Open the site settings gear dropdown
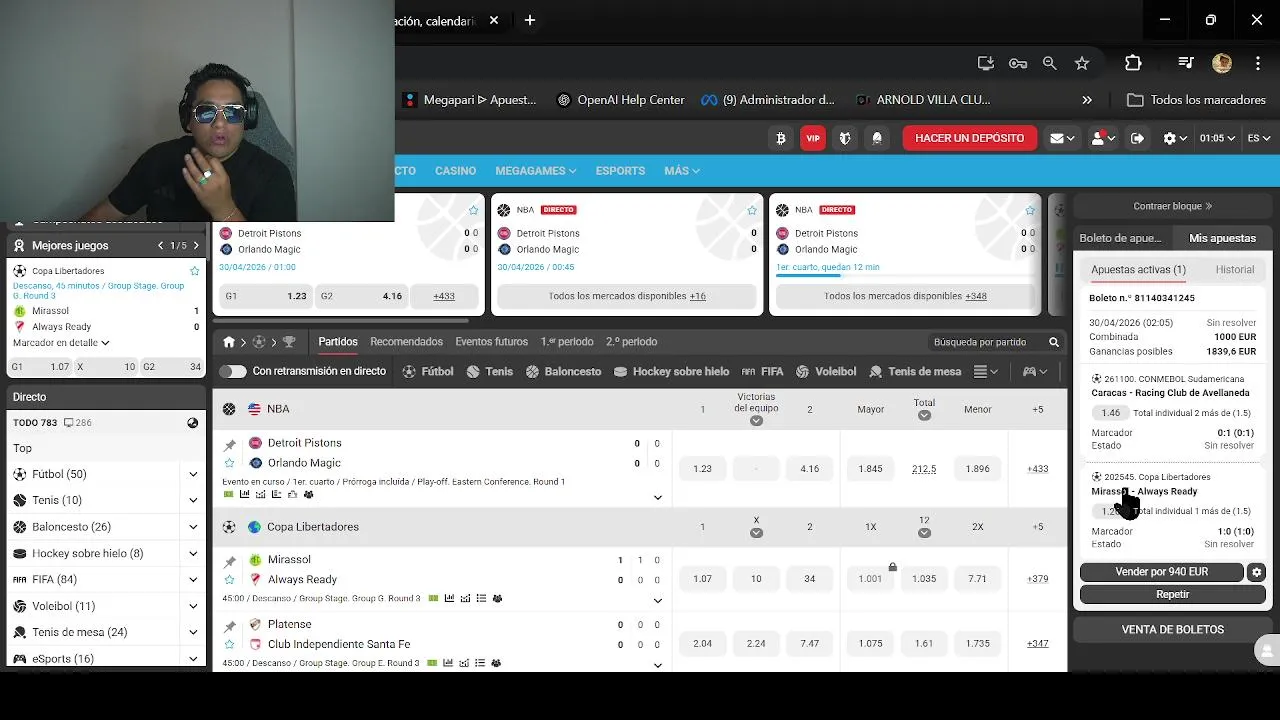The height and width of the screenshot is (720, 1280). (1174, 138)
